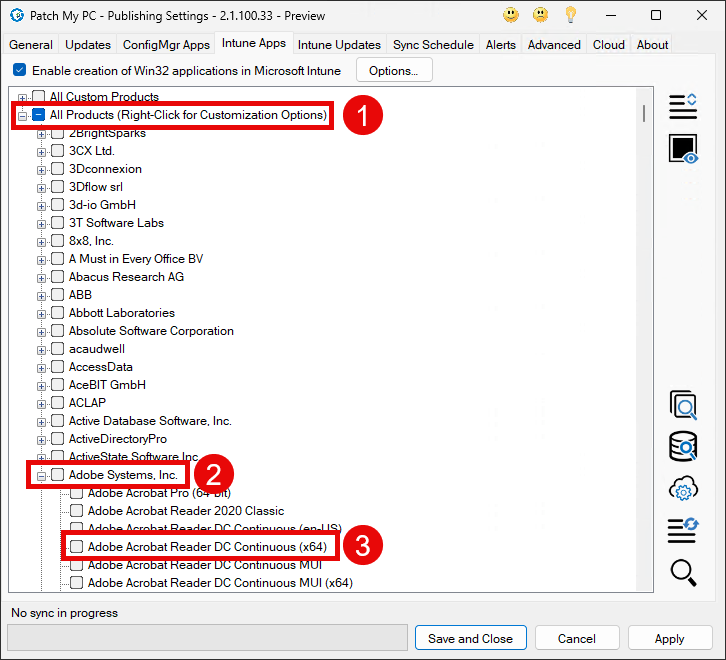
Task: Click the lightbulb idea icon
Action: point(571,15)
